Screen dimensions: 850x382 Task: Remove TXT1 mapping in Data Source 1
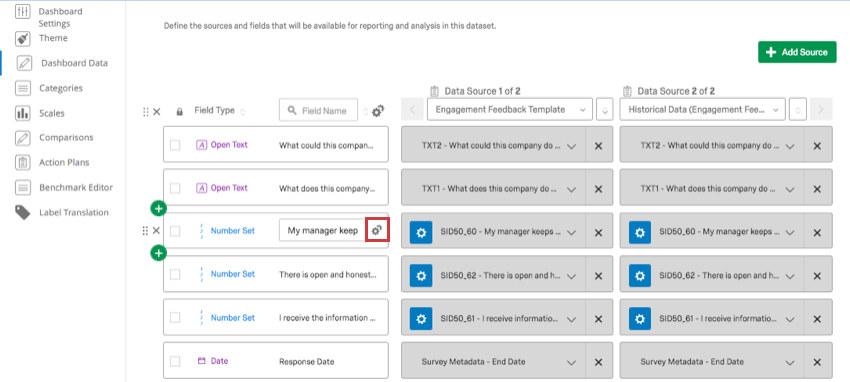[598, 189]
